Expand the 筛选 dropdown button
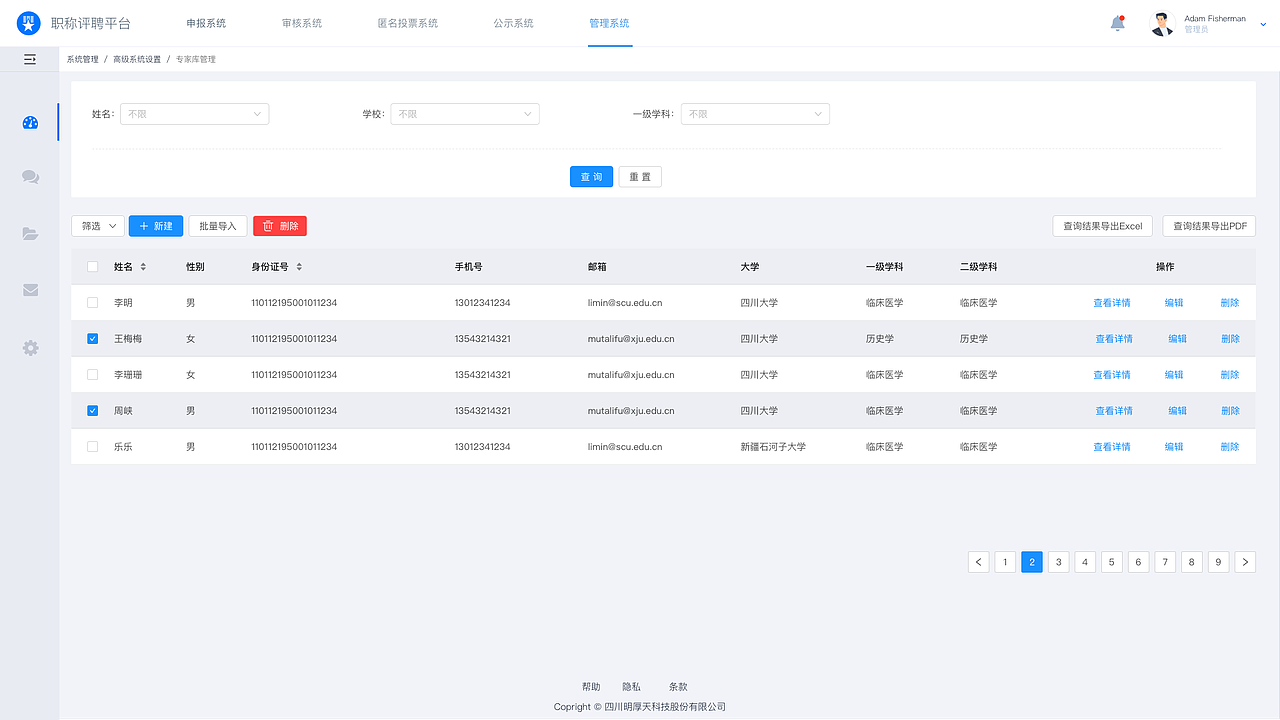Viewport: 1280px width, 720px height. (98, 226)
